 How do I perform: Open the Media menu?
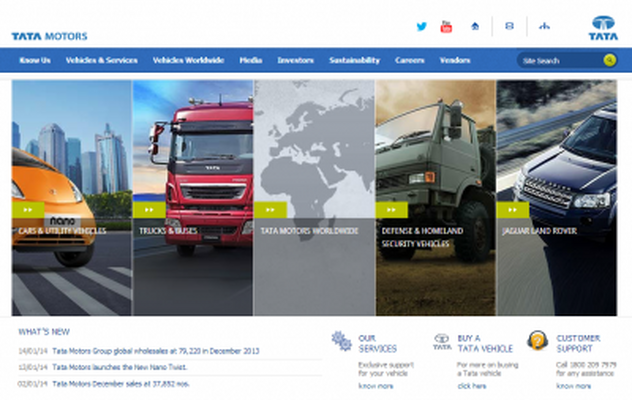click(x=251, y=60)
